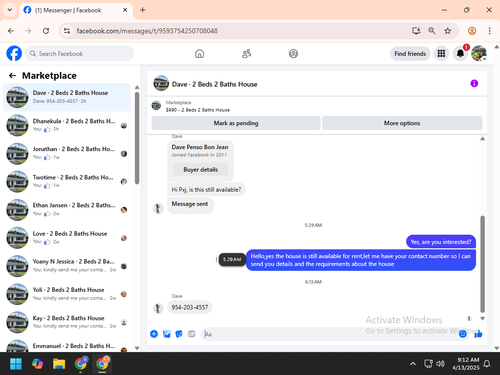
Task: Close the Messenger browser tab
Action: [x=125, y=10]
